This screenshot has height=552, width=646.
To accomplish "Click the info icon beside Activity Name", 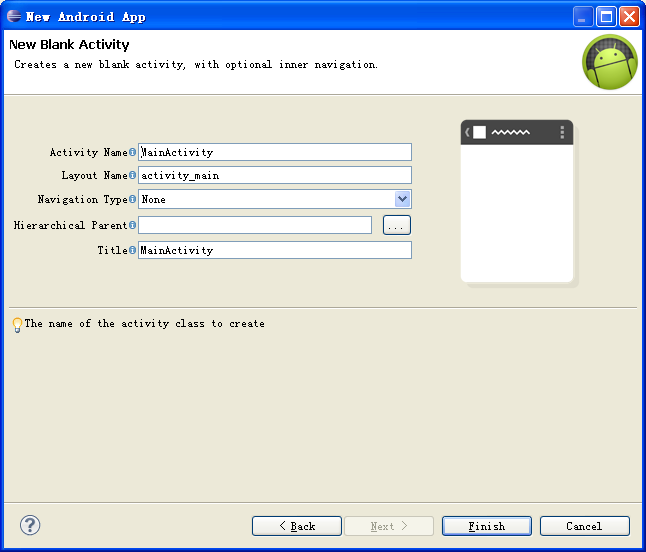I will pos(132,152).
